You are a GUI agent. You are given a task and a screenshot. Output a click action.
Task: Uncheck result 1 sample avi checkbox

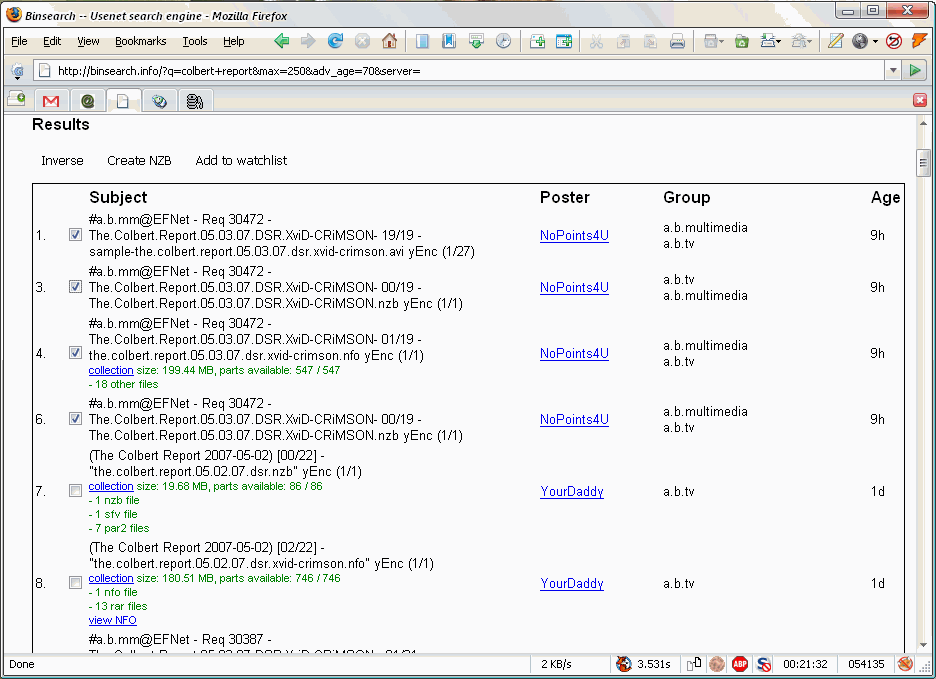click(x=75, y=235)
